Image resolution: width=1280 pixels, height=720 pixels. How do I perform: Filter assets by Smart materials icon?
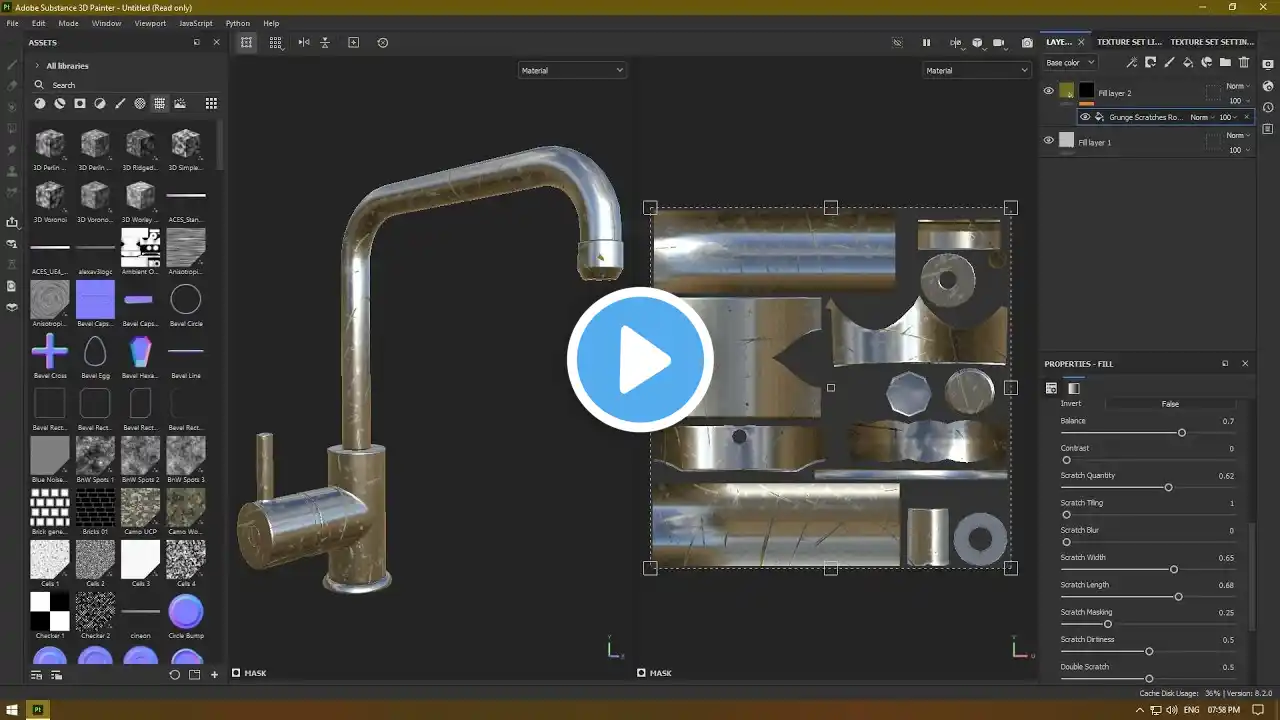pos(60,103)
